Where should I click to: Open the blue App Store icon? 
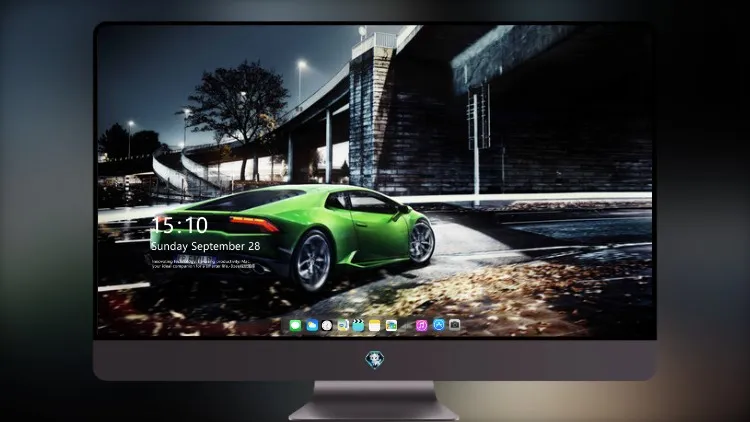click(439, 325)
